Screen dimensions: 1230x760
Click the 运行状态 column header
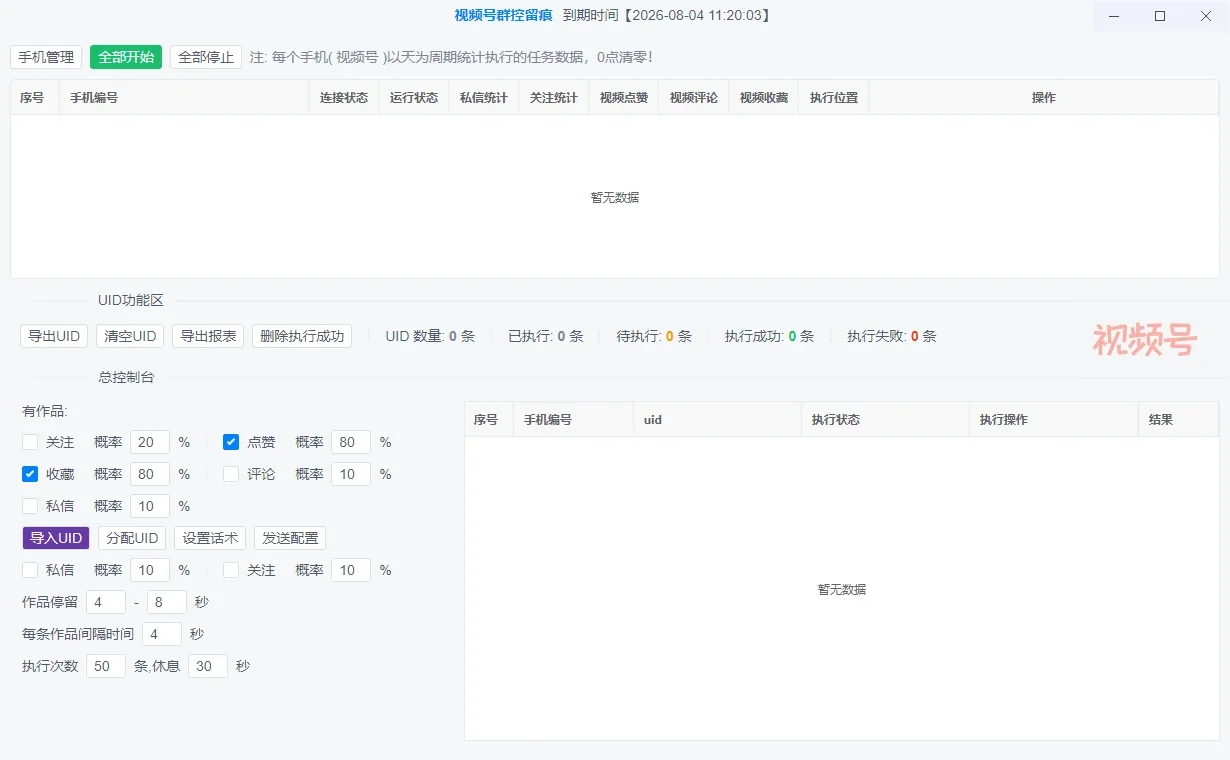pyautogui.click(x=414, y=98)
